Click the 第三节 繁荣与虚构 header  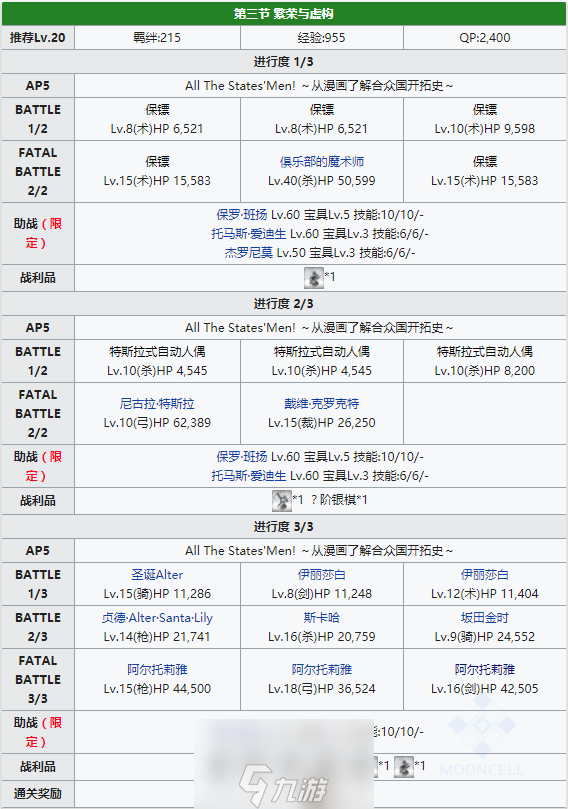[x=284, y=13]
